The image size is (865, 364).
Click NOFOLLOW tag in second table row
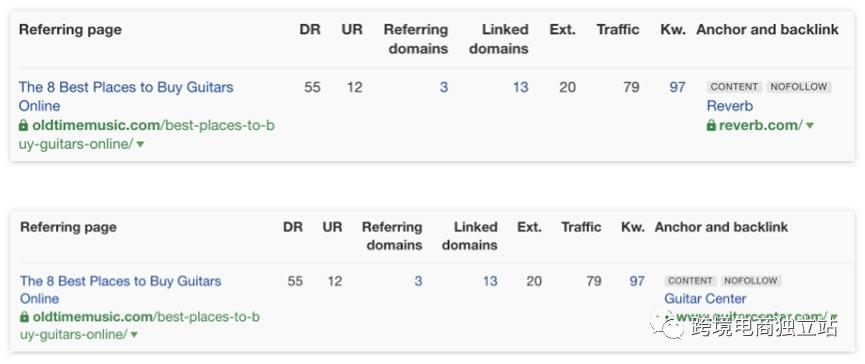click(x=750, y=281)
